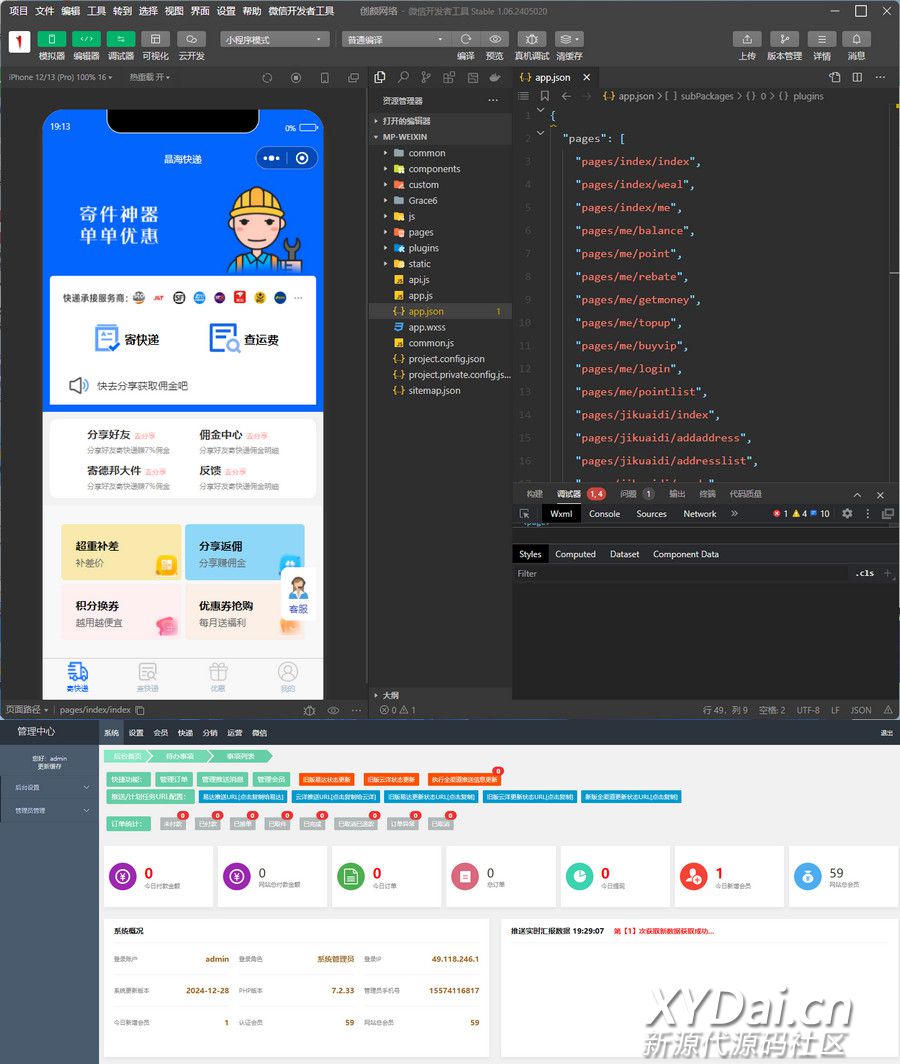
Task: Click the 真机调试 real device debug icon
Action: tap(531, 39)
